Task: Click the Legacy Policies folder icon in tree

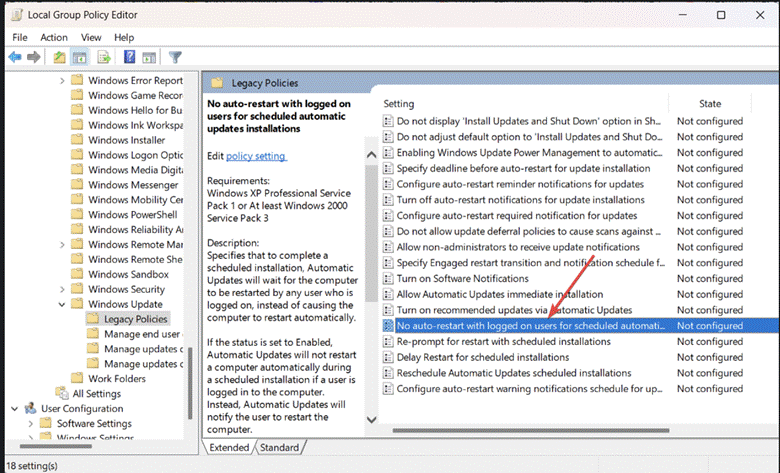Action: (93, 319)
